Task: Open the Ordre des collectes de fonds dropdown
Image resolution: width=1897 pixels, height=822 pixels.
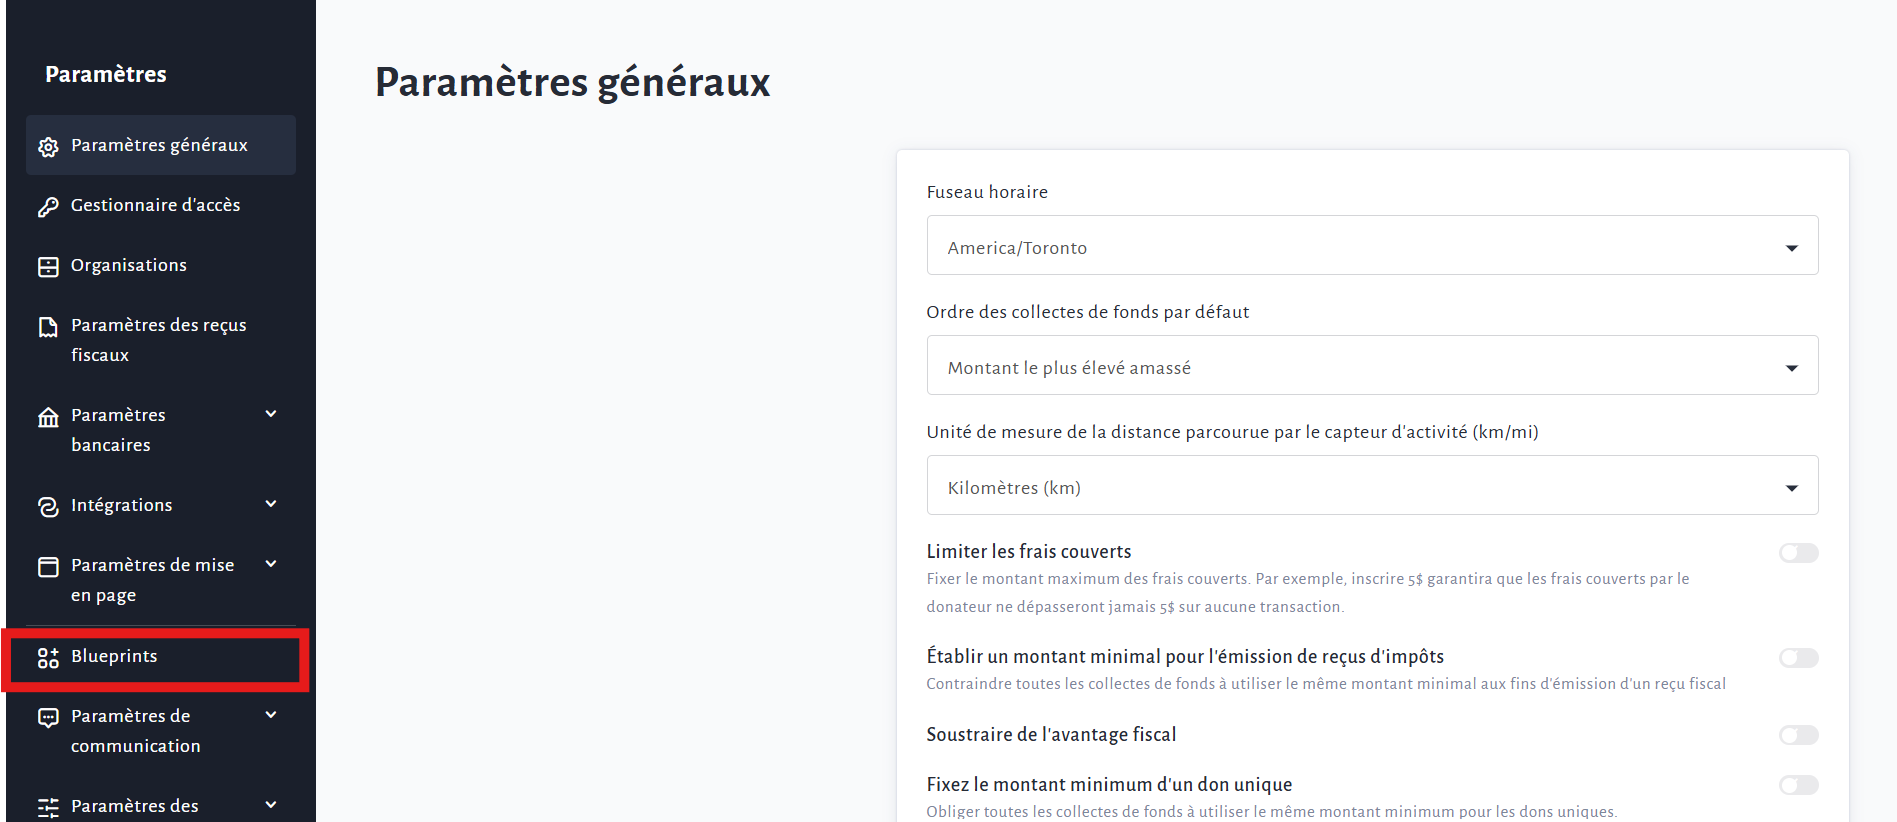Action: (1372, 366)
